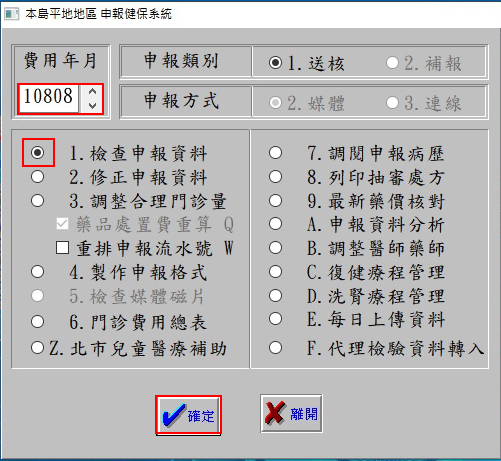Click the blue checkmark 確定 button
501x461 pixels.
(x=188, y=415)
